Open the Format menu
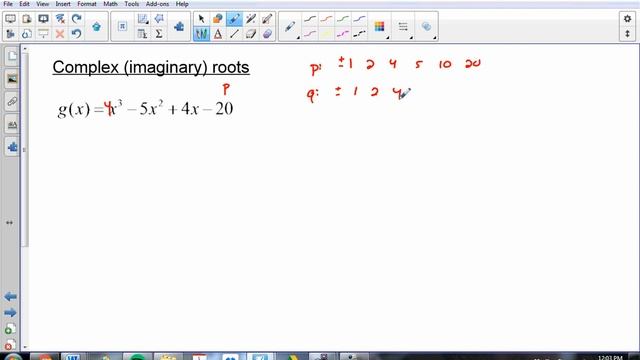The width and height of the screenshot is (640, 360). 87,4
